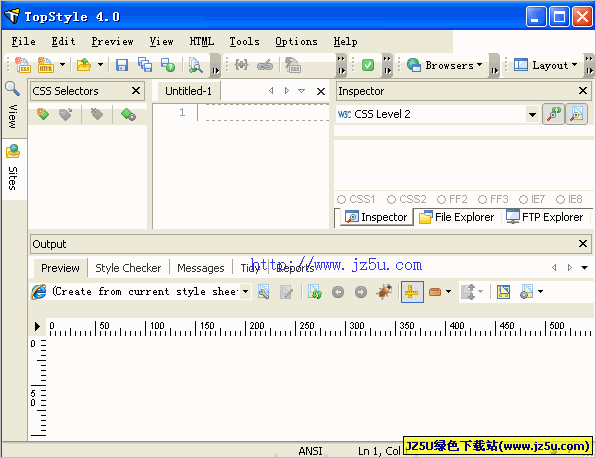Click the Save All icon
The height and width of the screenshot is (458, 596).
pos(145,65)
